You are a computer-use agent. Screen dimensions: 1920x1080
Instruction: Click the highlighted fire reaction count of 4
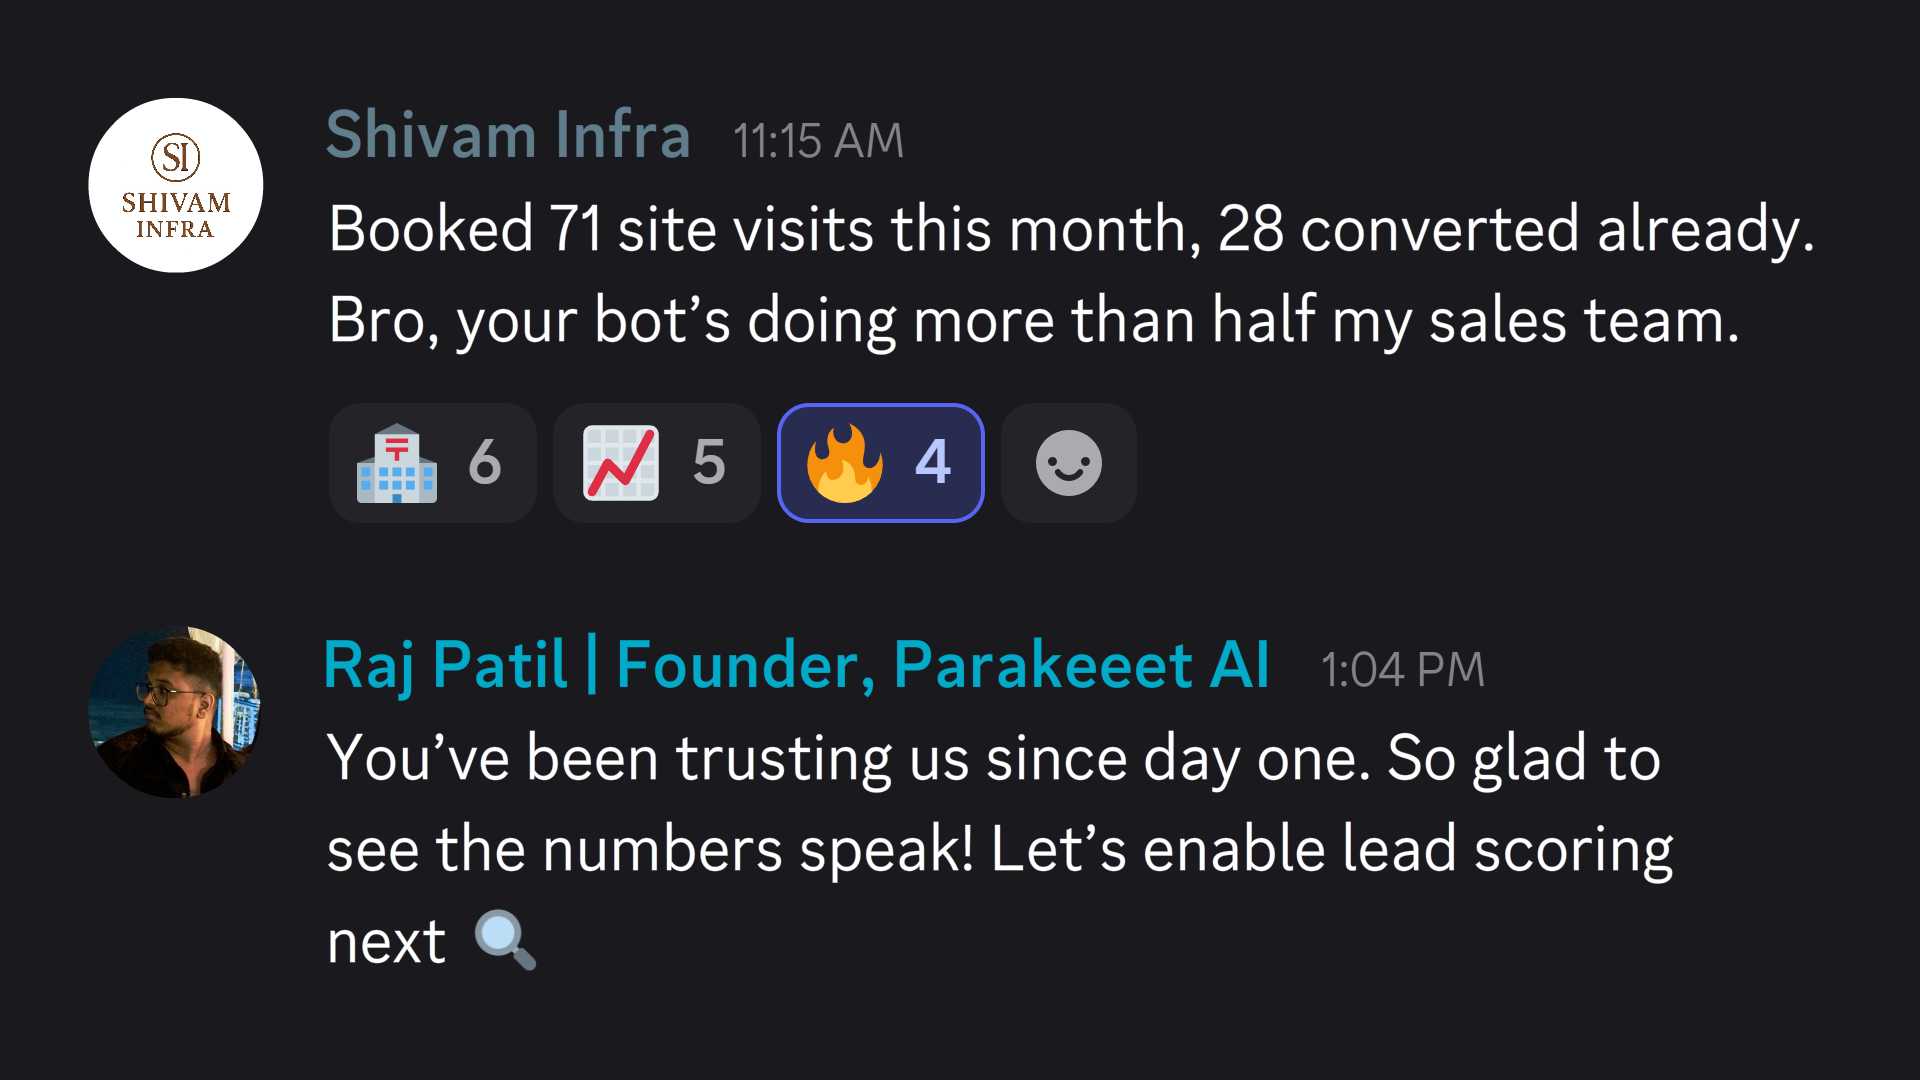click(x=932, y=462)
